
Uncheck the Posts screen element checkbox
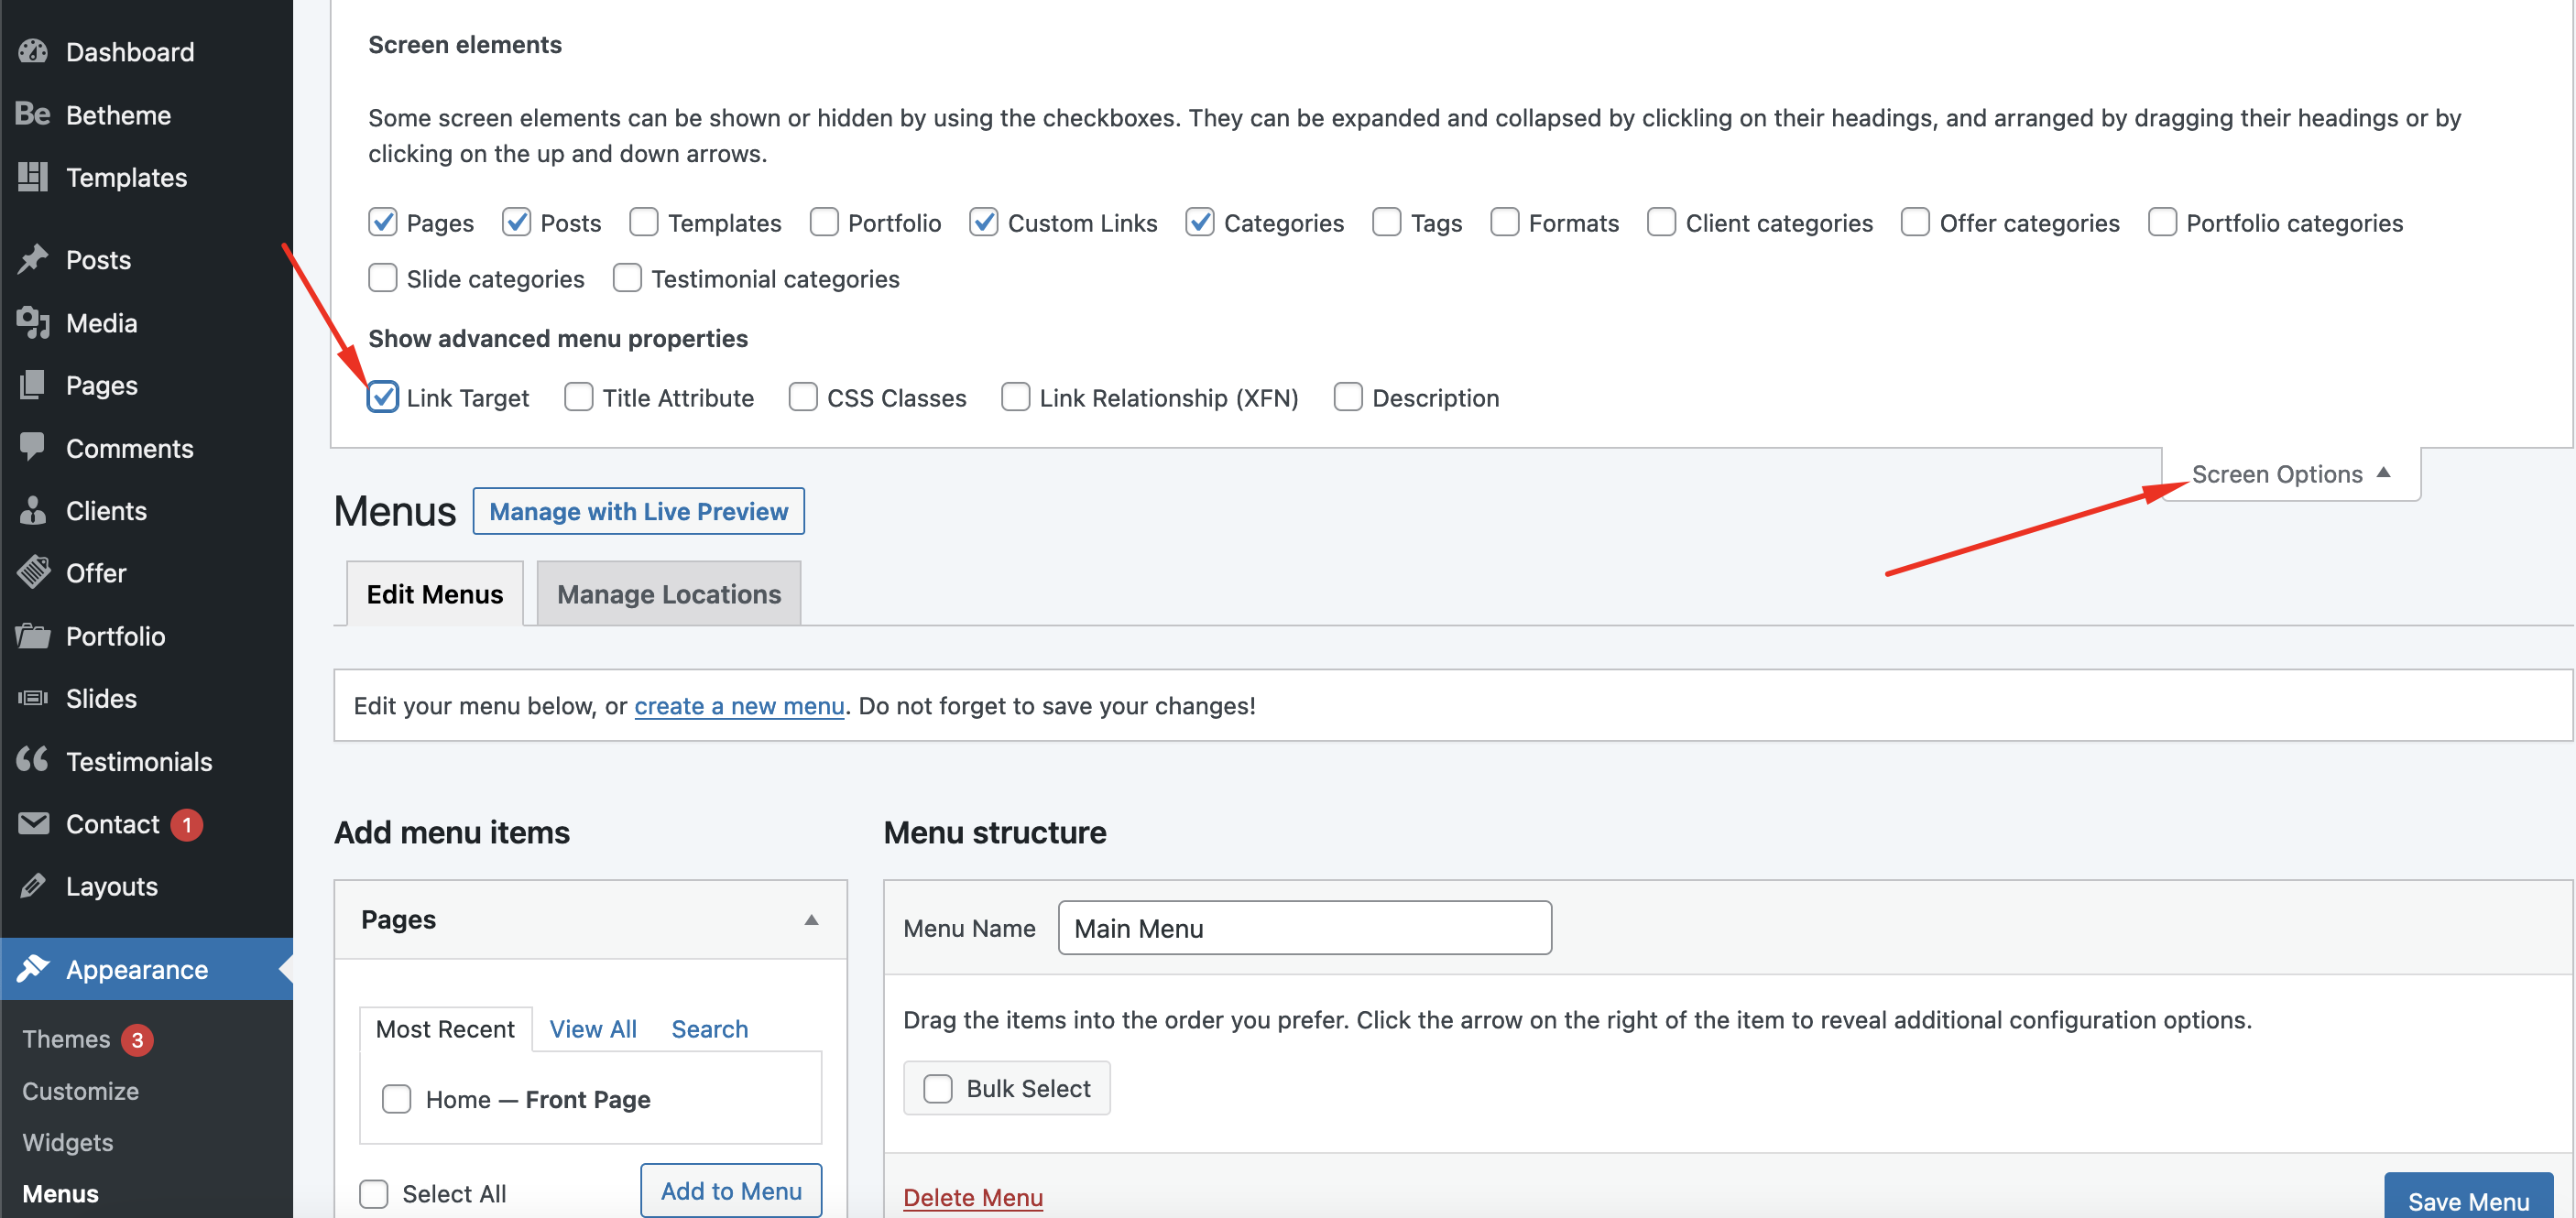[516, 222]
